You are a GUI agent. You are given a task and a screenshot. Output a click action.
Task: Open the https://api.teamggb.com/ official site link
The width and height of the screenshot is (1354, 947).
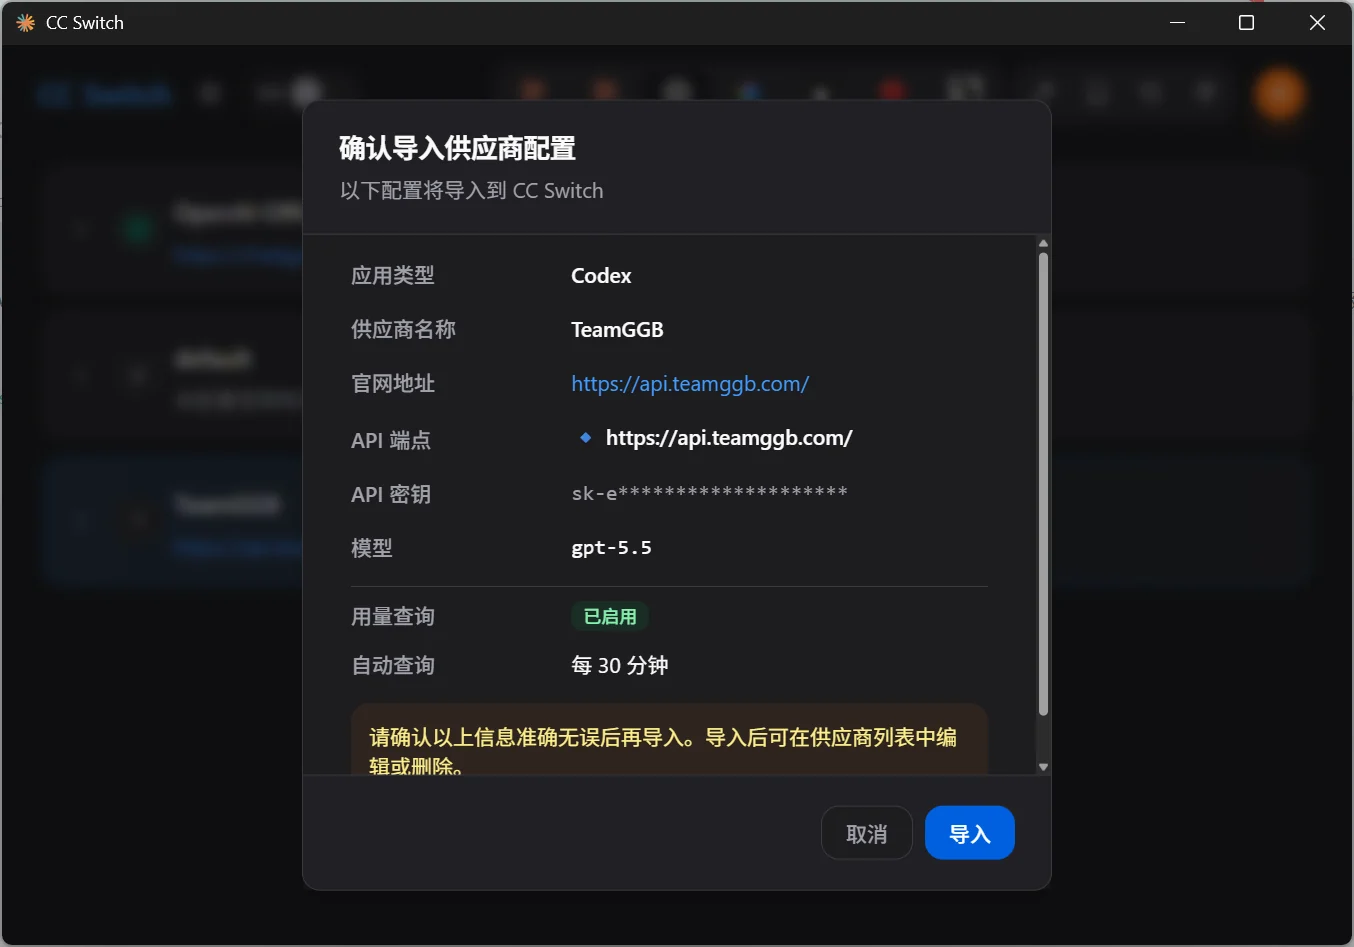coord(690,384)
